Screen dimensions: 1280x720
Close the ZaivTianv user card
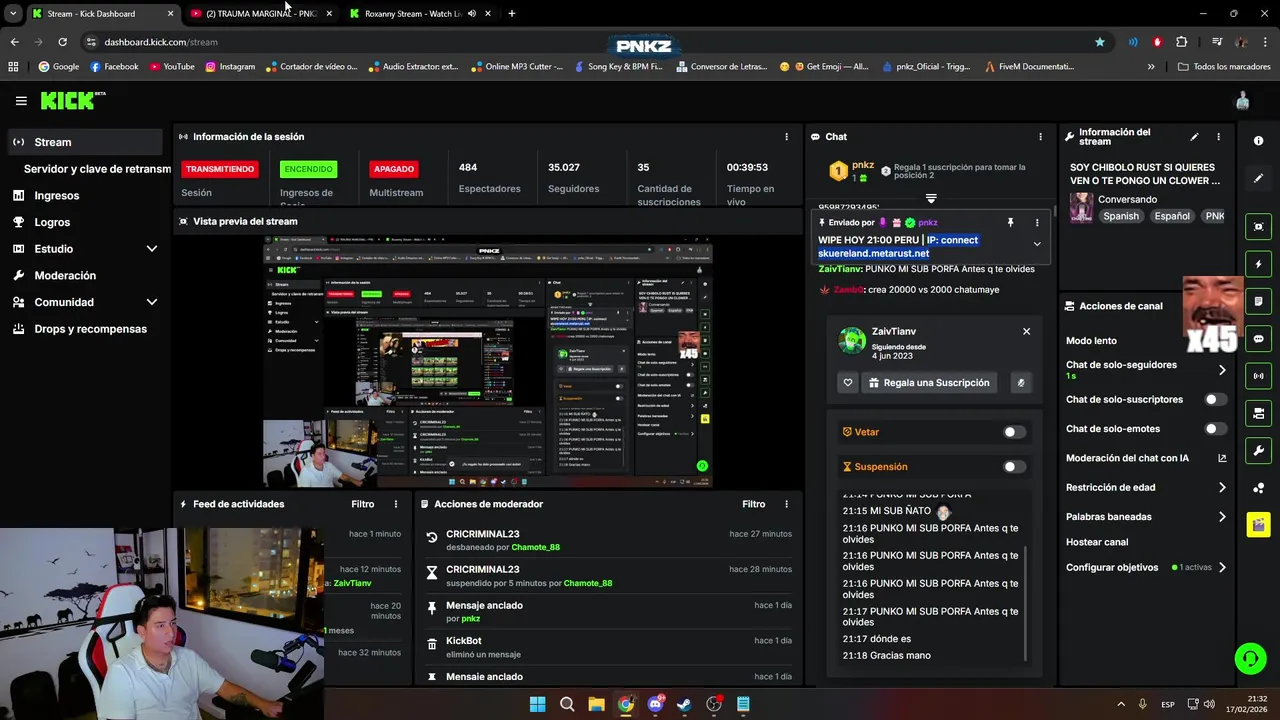1026,331
